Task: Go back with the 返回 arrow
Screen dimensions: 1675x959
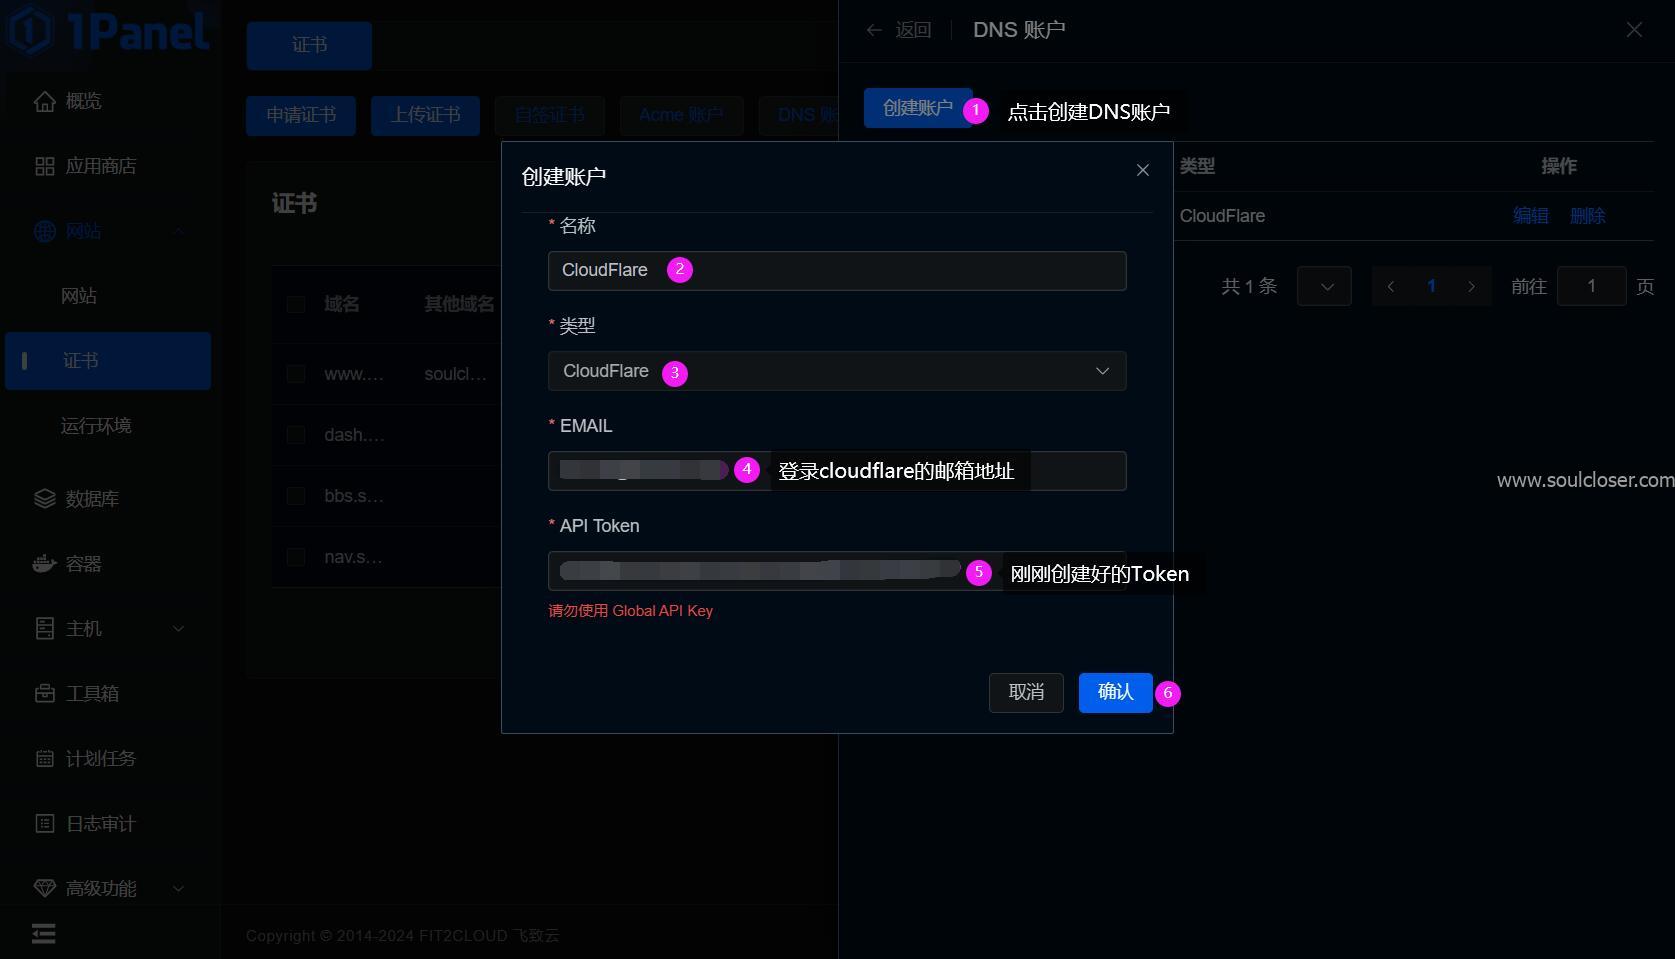Action: coord(898,30)
